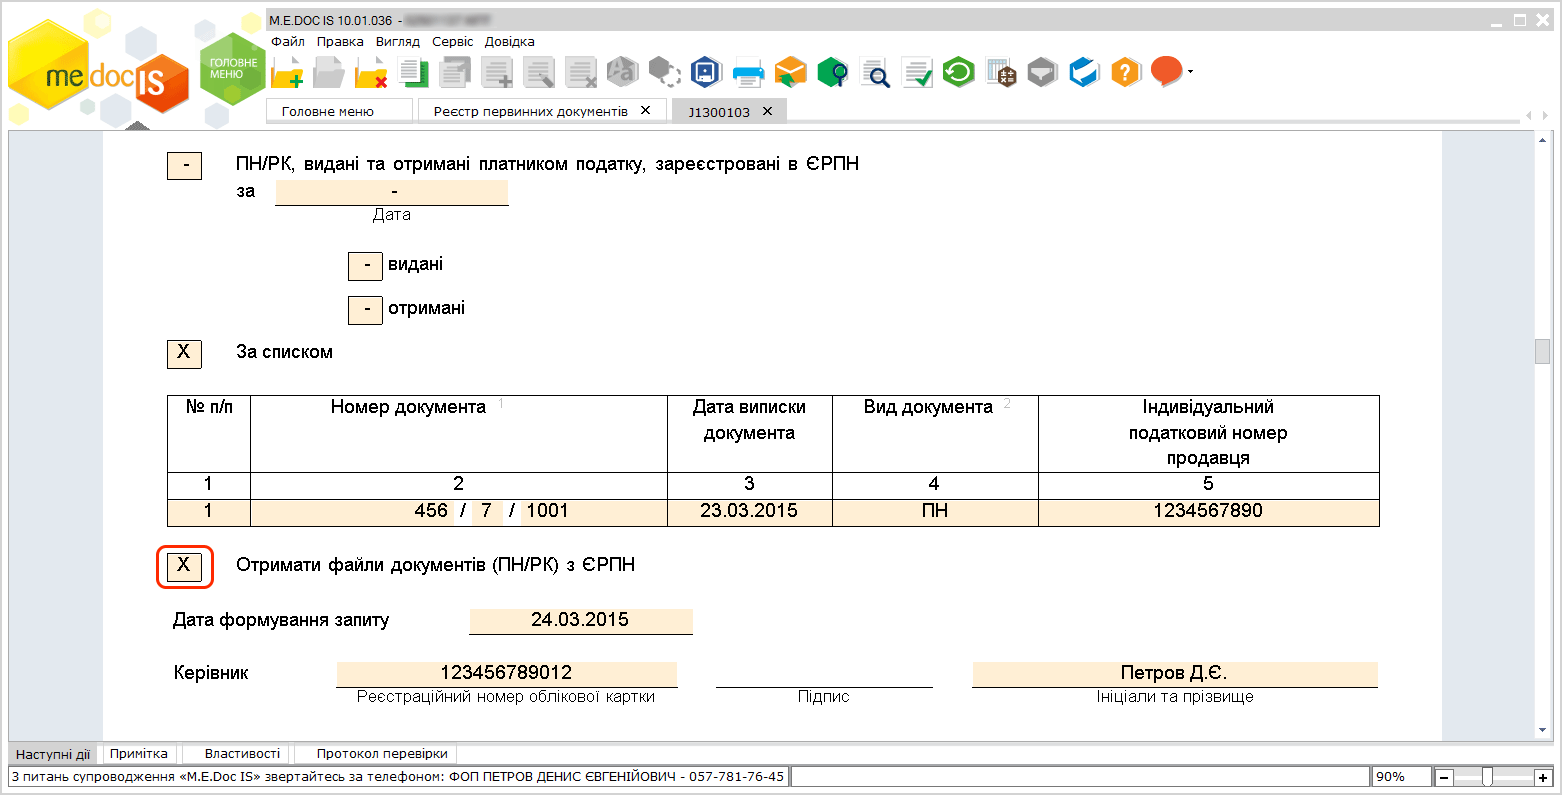Image resolution: width=1562 pixels, height=795 pixels.
Task: Click the greyed Aa font icon
Action: (622, 71)
